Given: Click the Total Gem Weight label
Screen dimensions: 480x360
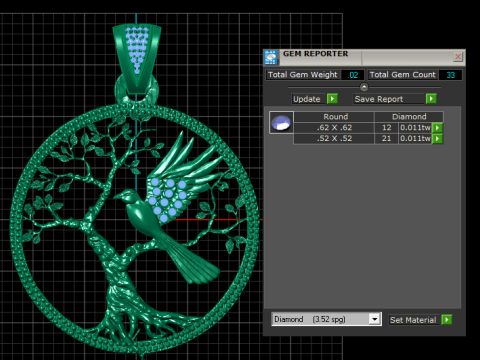Looking at the screenshot, I should tap(303, 75).
